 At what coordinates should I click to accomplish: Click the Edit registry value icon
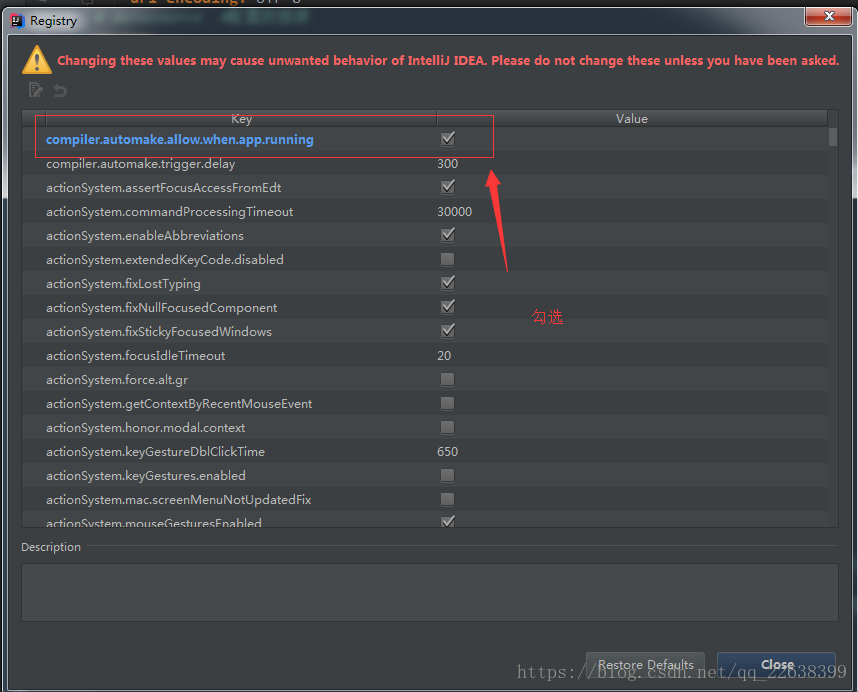coord(36,90)
